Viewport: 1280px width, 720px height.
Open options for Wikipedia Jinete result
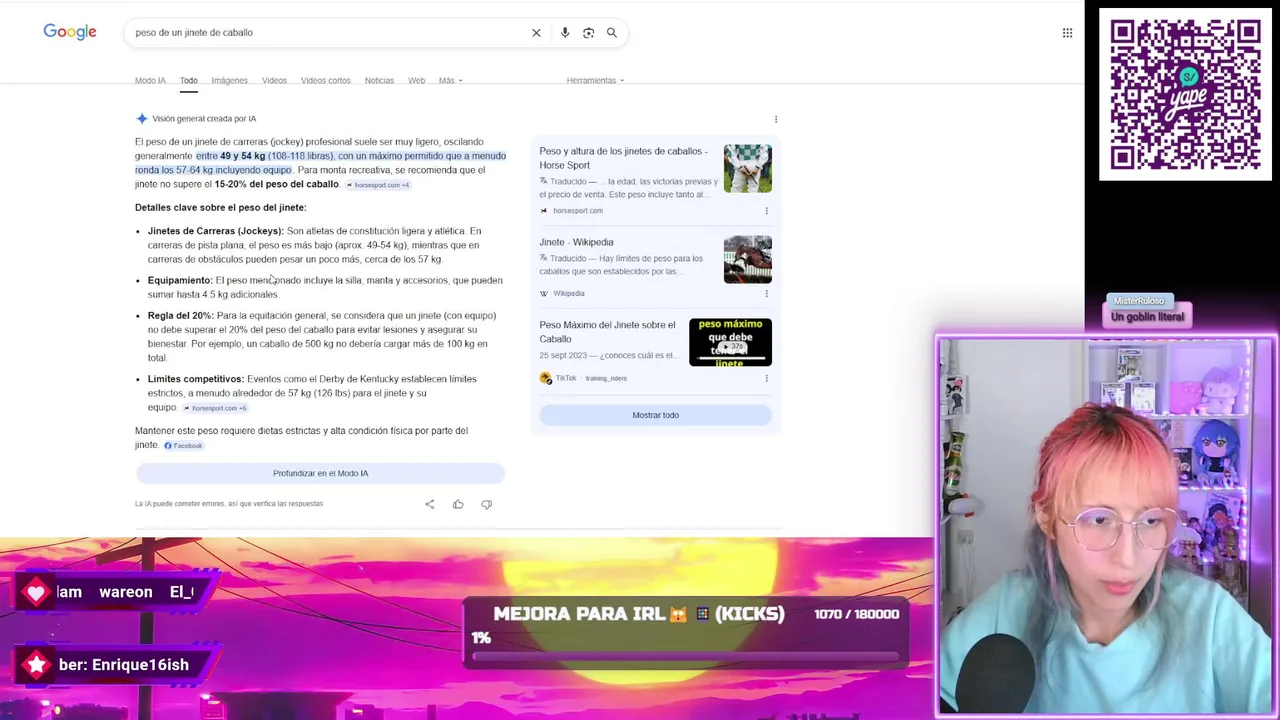[766, 294]
